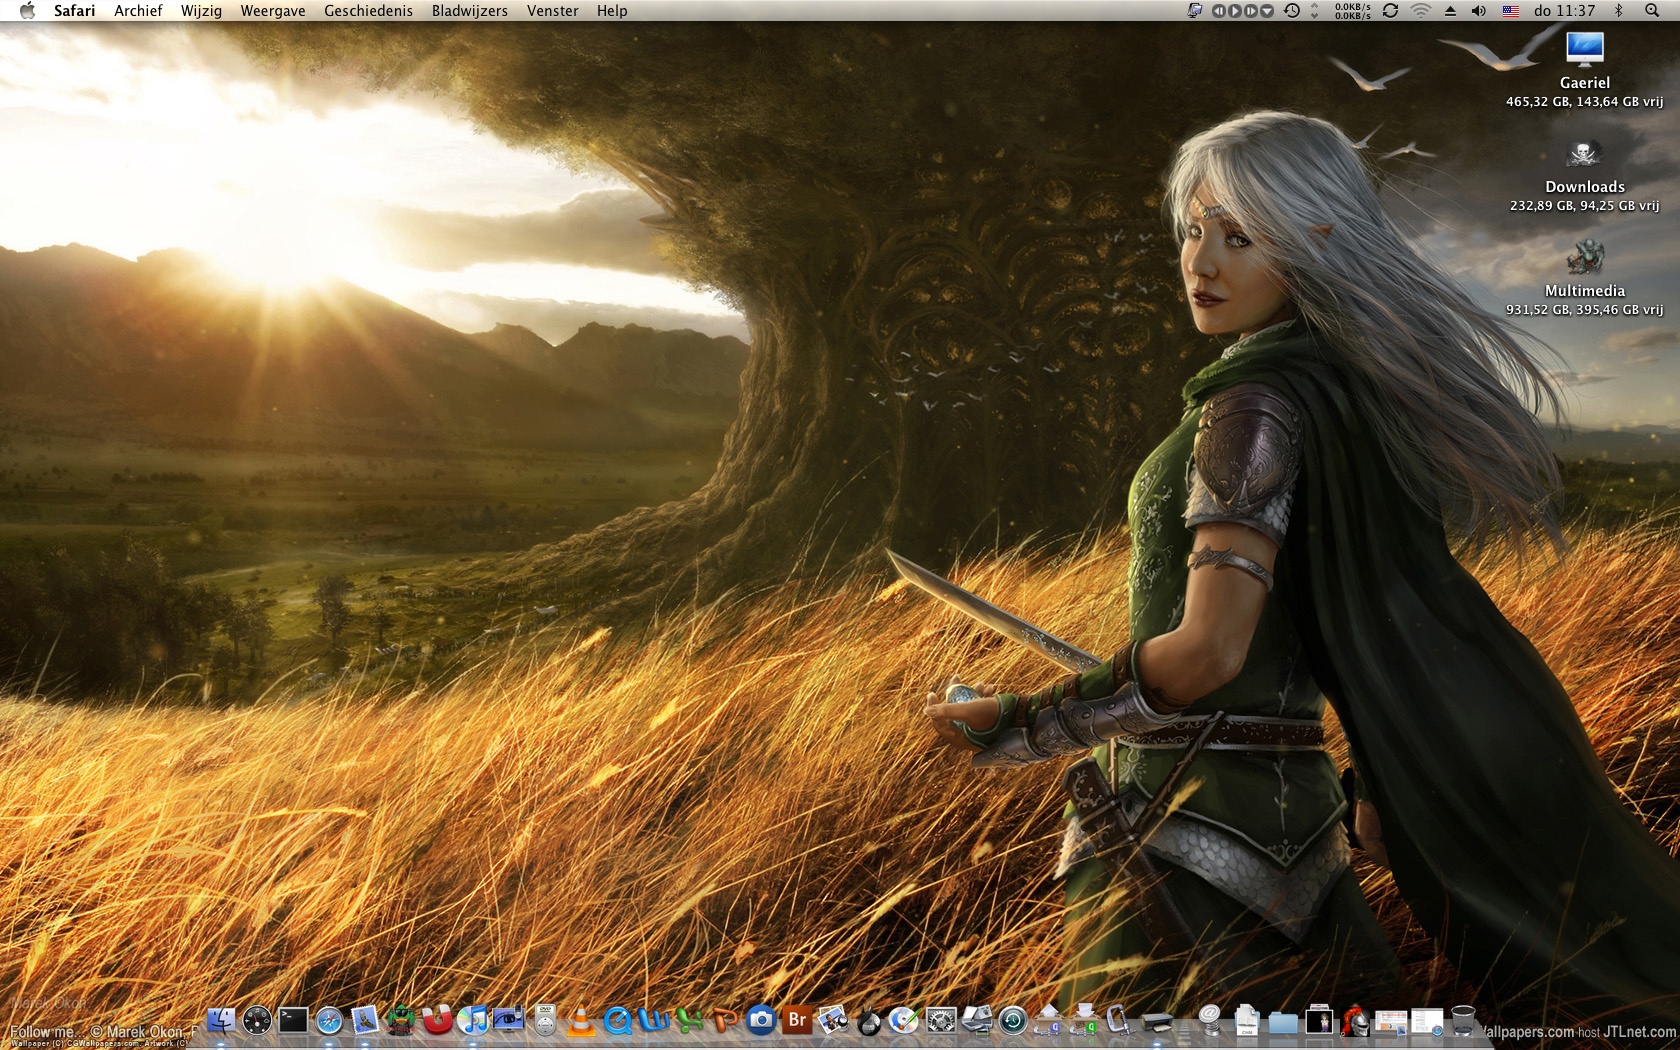The width and height of the screenshot is (1680, 1050).
Task: Launch iTunes from the dock
Action: point(472,1021)
